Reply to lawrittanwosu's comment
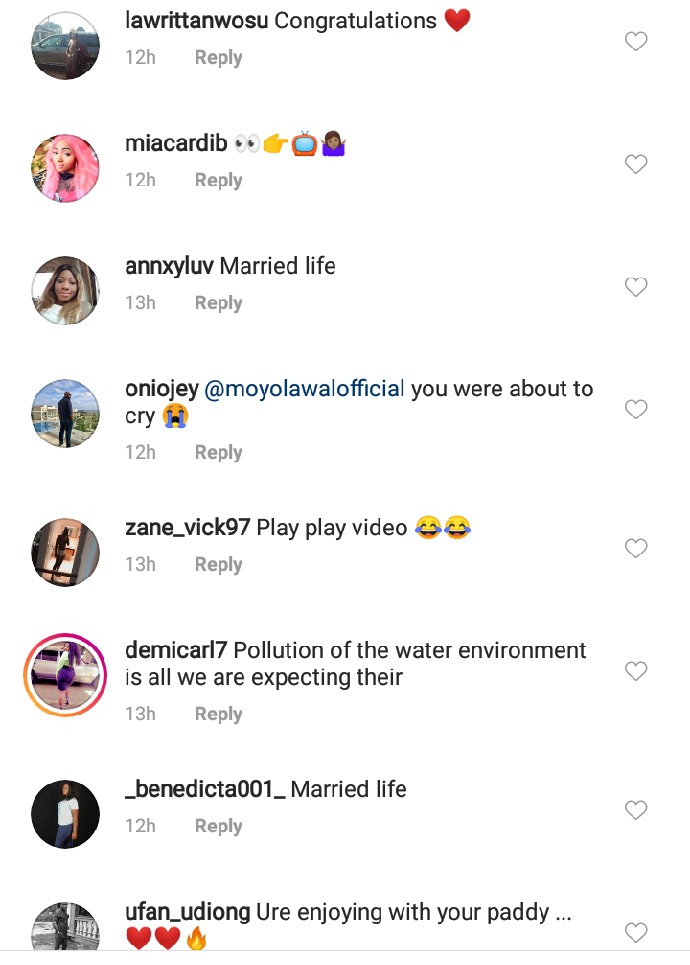 pyautogui.click(x=218, y=58)
